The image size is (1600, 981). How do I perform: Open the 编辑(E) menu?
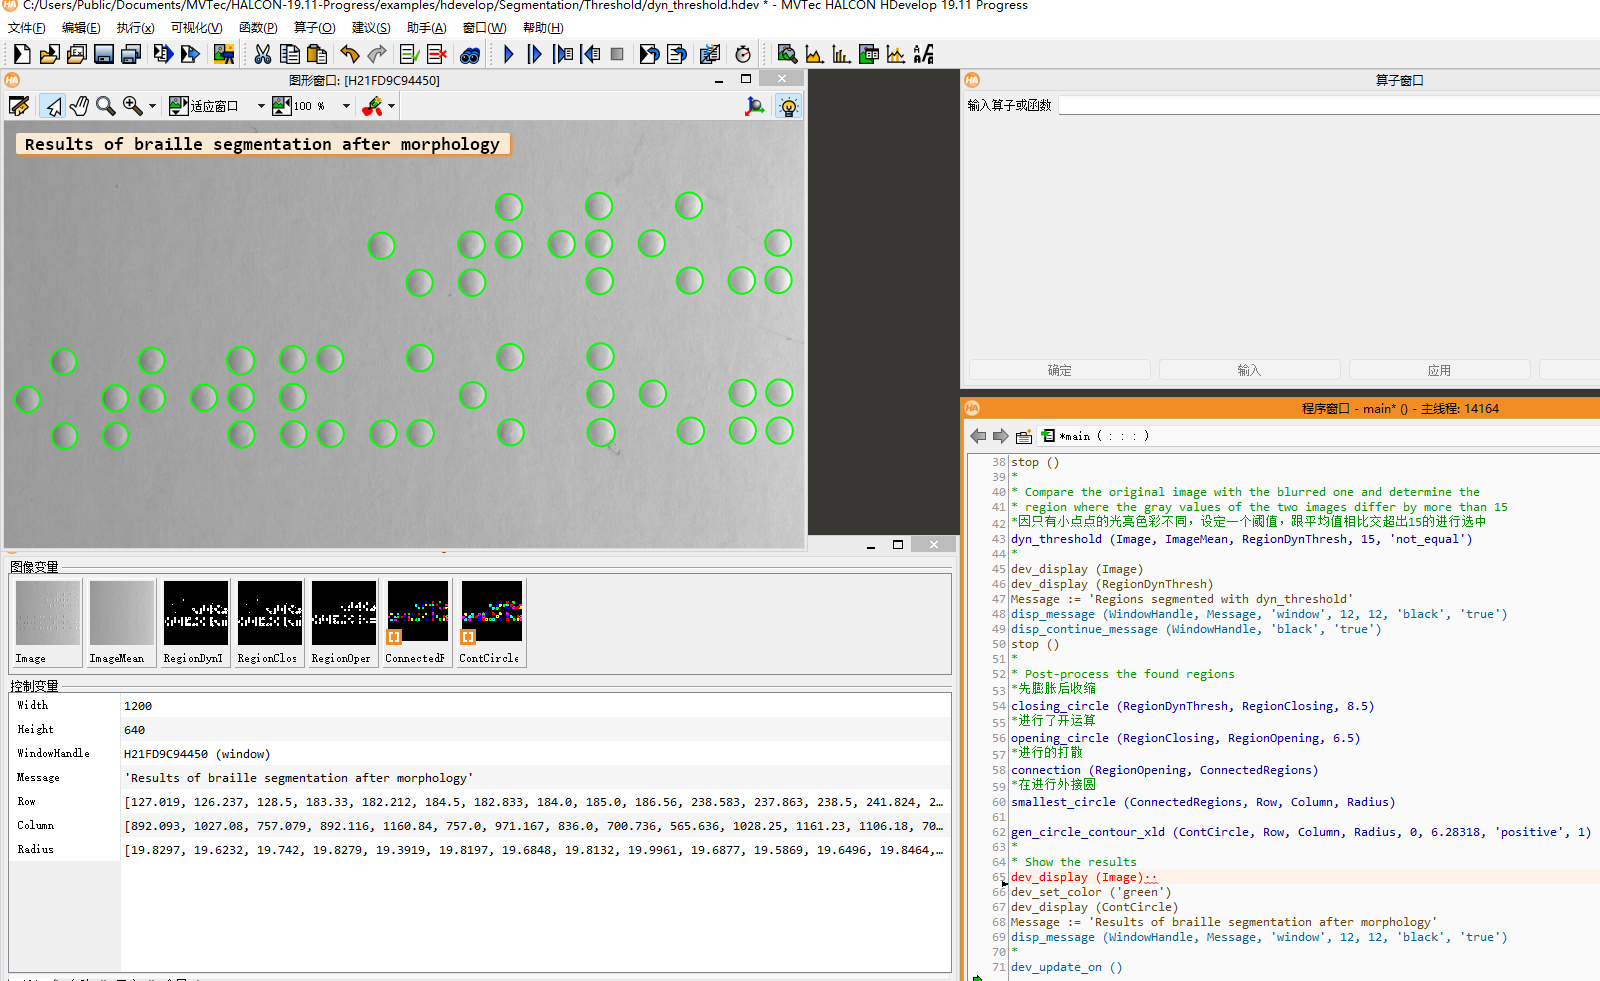click(81, 28)
